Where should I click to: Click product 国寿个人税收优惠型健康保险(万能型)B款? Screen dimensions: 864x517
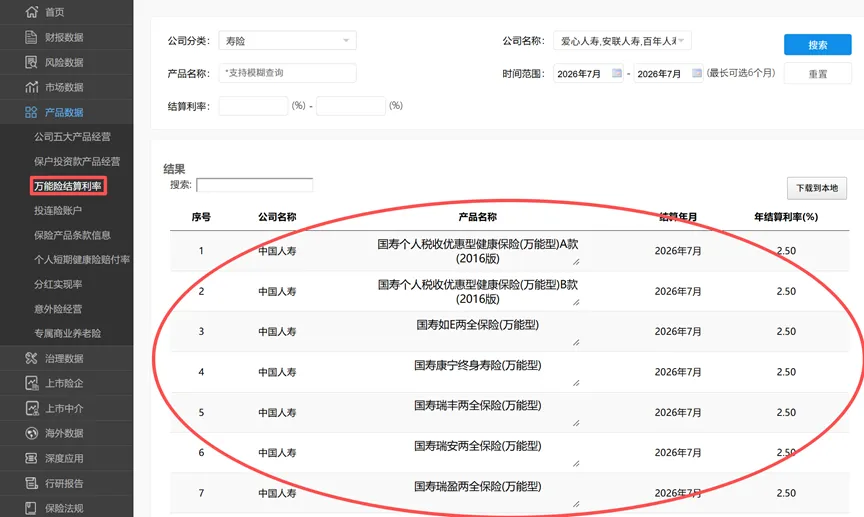point(478,292)
